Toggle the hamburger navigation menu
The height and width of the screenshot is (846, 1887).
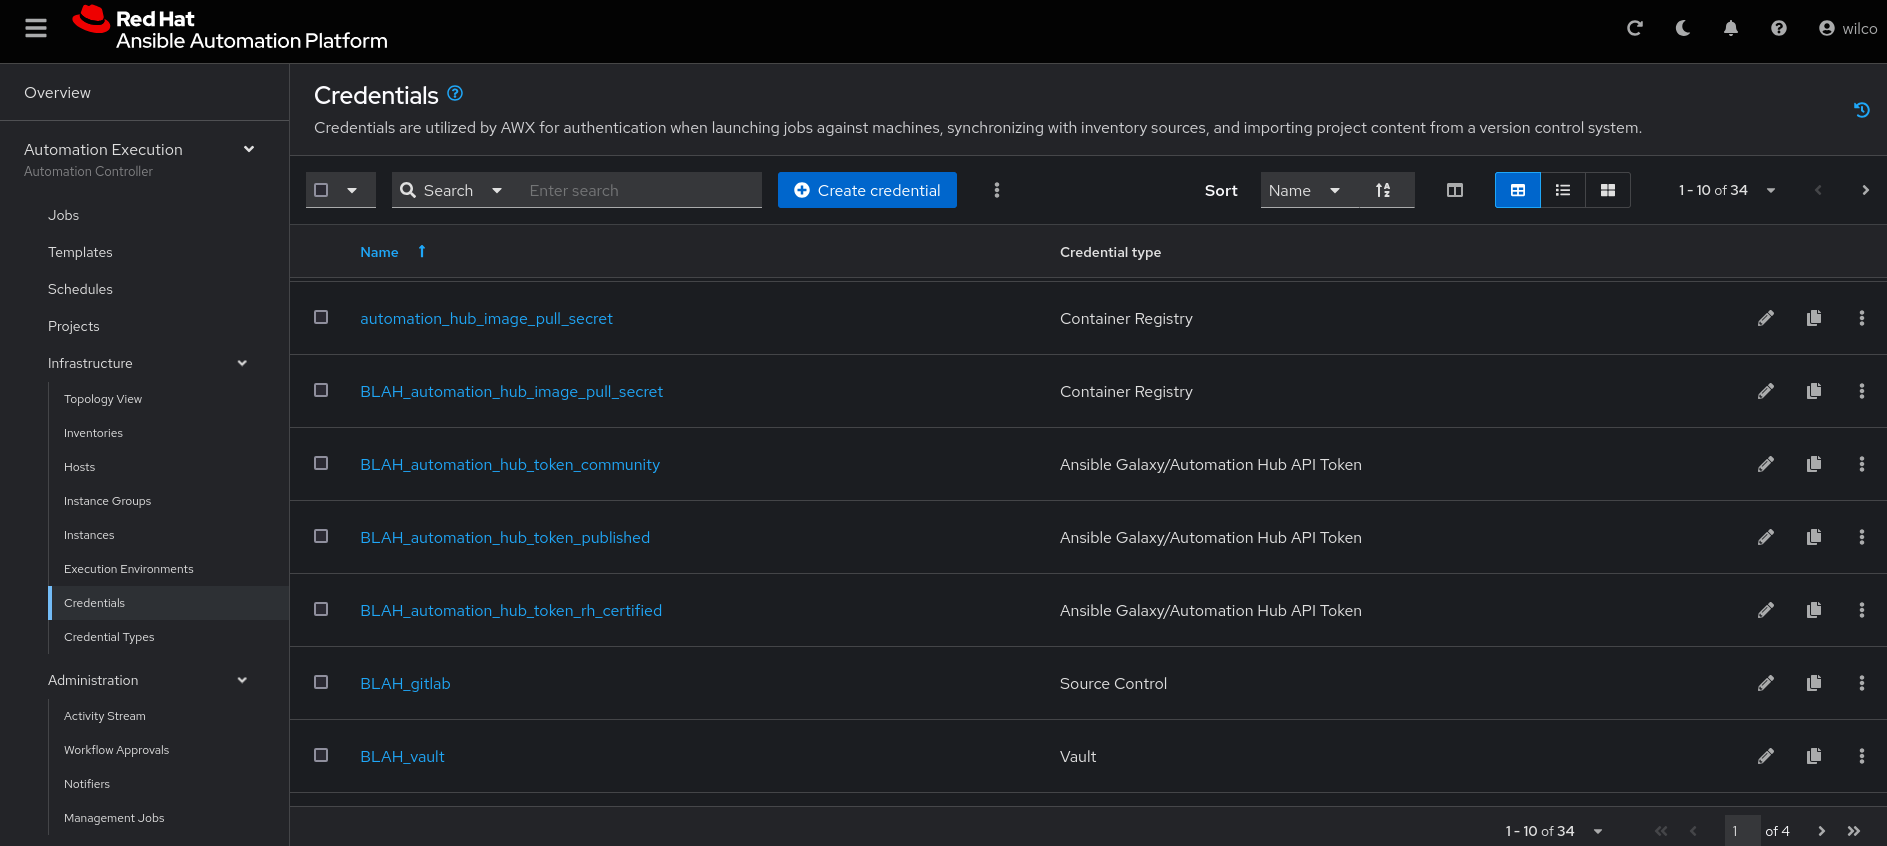[x=36, y=28]
